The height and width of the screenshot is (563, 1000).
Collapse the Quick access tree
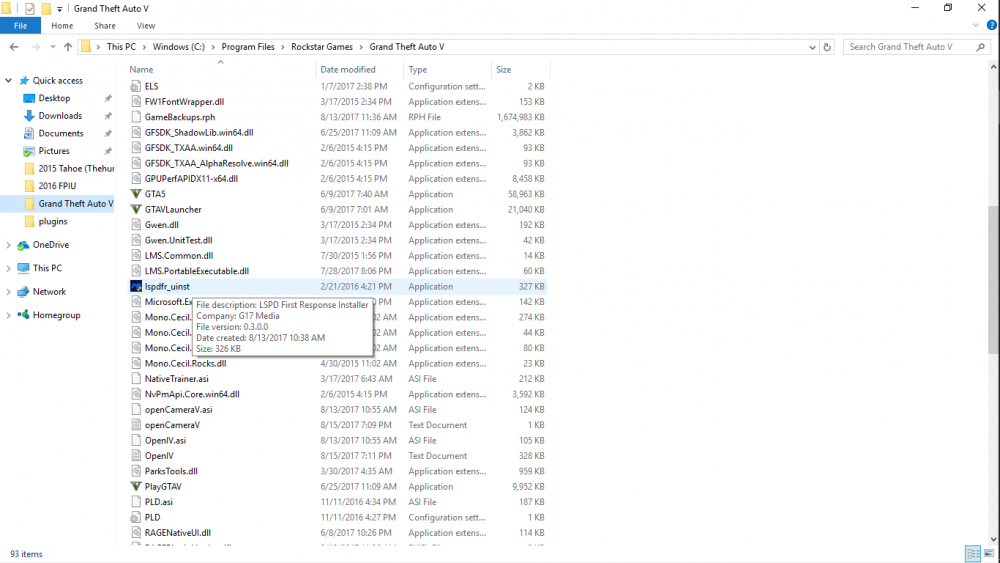(x=8, y=80)
